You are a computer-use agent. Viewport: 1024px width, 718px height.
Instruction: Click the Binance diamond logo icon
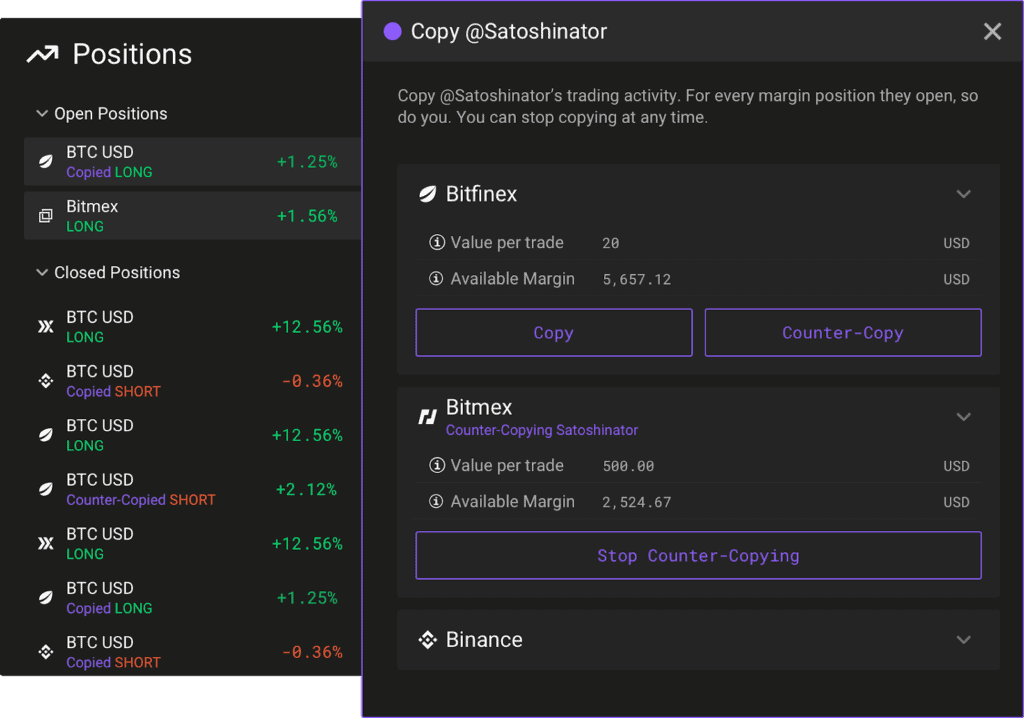point(427,640)
